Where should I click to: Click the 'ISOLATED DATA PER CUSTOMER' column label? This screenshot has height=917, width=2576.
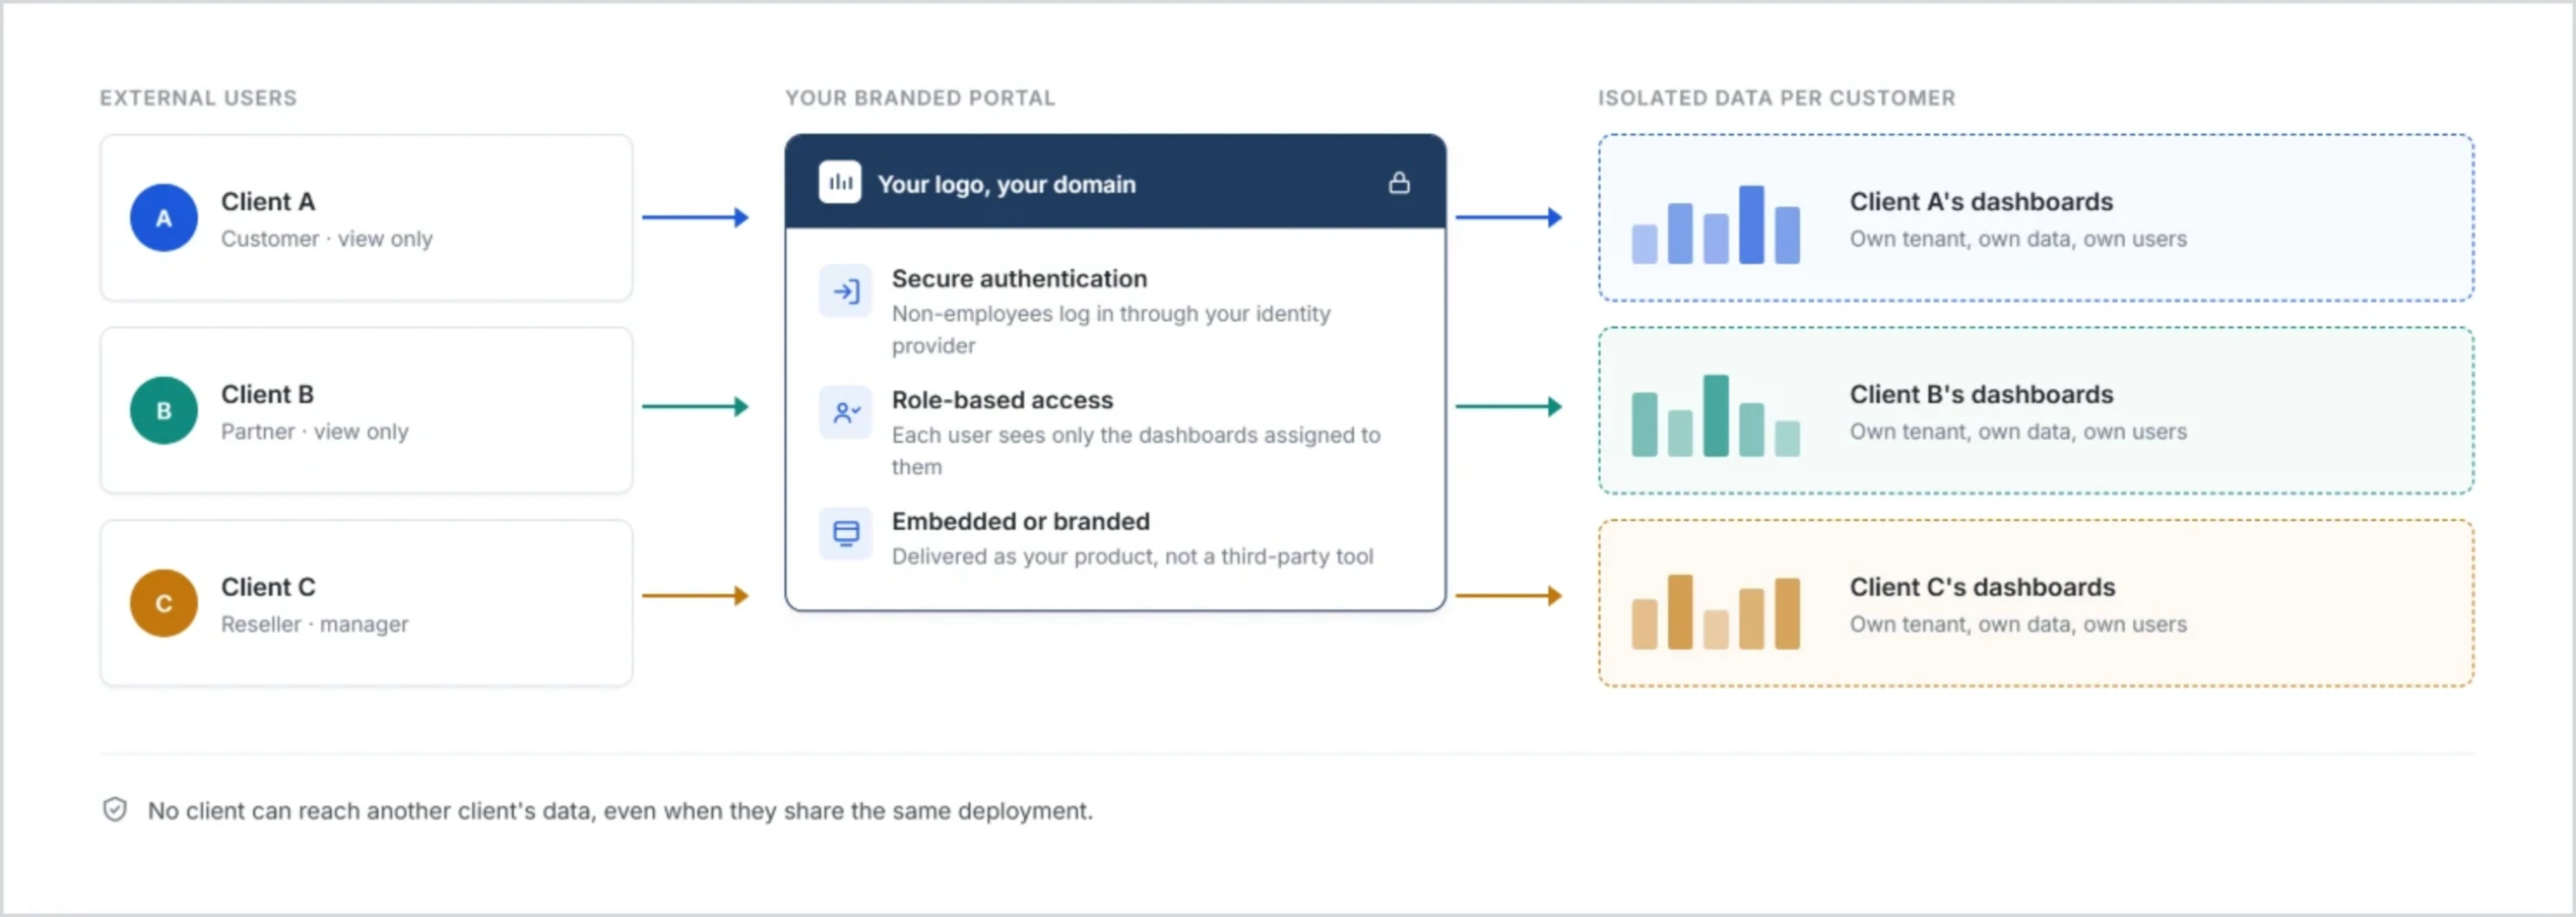[x=1776, y=98]
